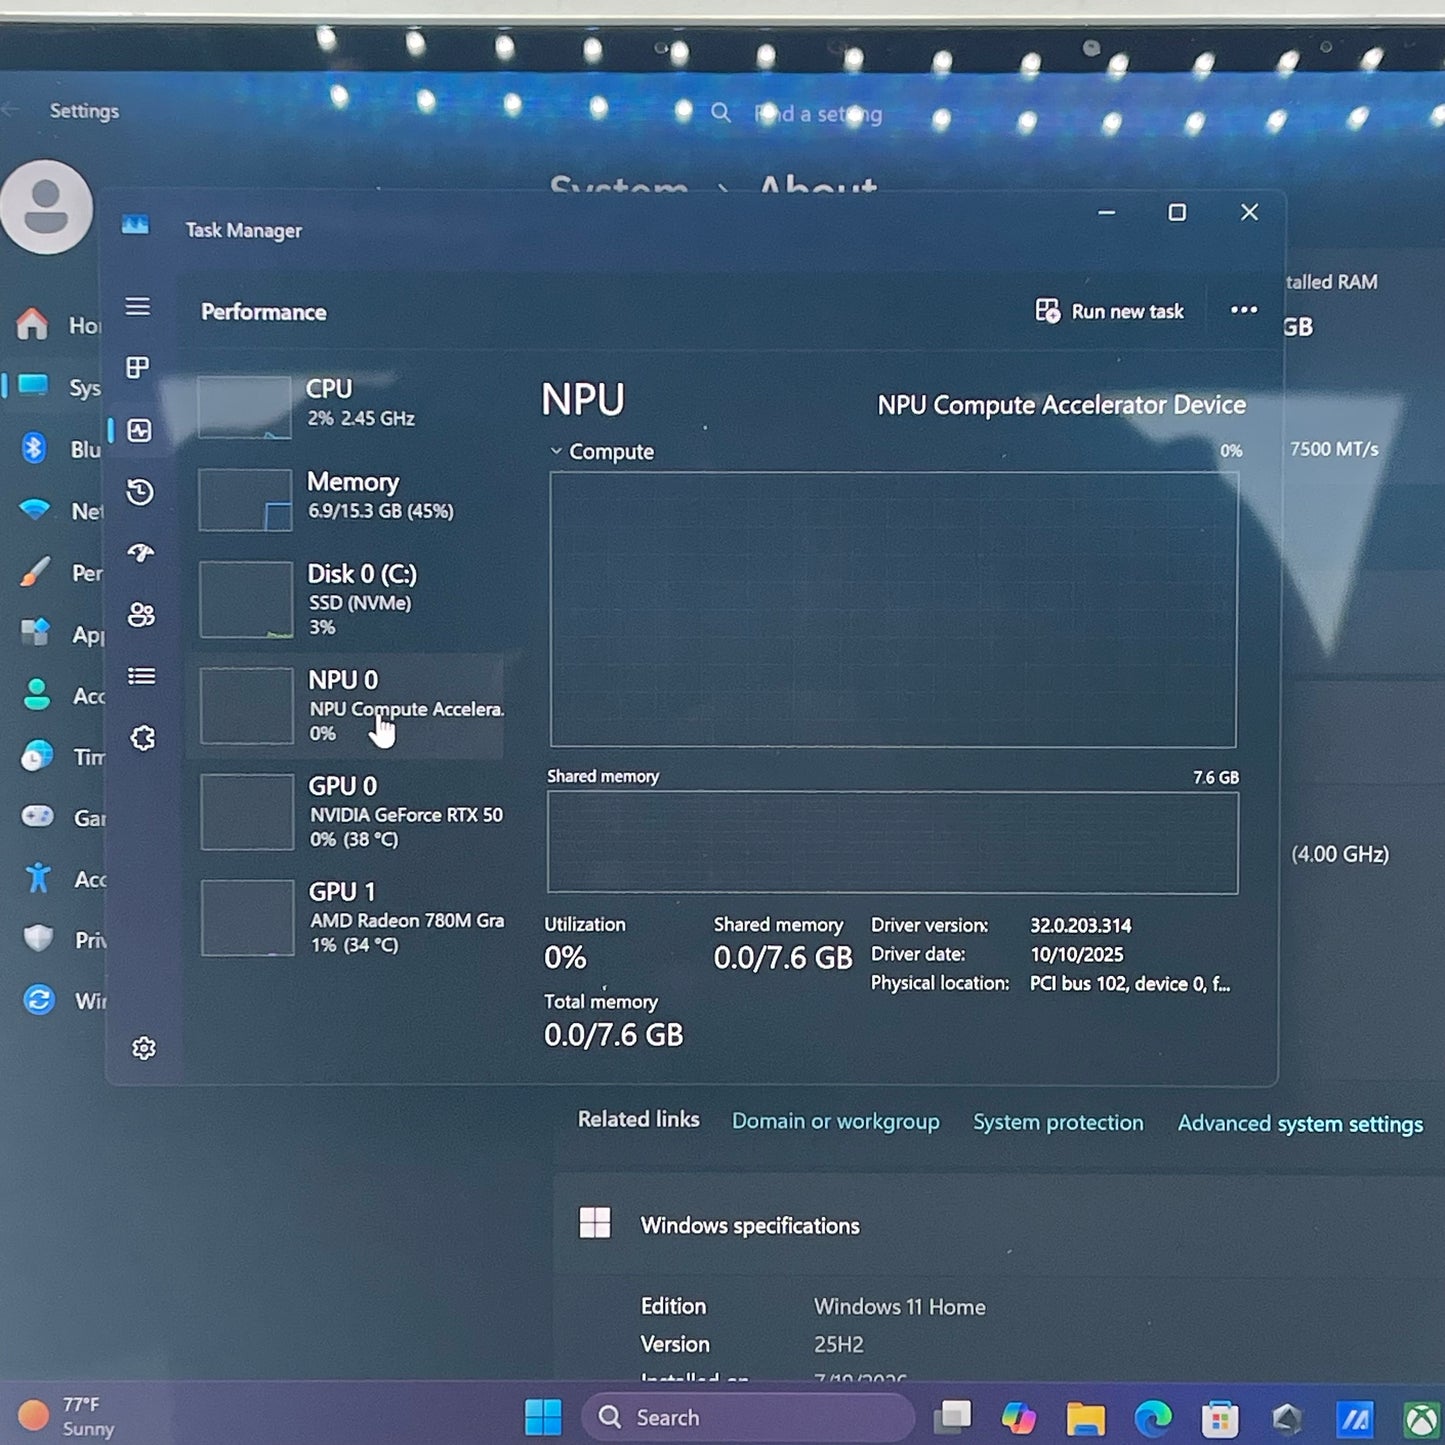Open the Compute graph selector dropdown
The height and width of the screenshot is (1445, 1445).
click(x=602, y=452)
